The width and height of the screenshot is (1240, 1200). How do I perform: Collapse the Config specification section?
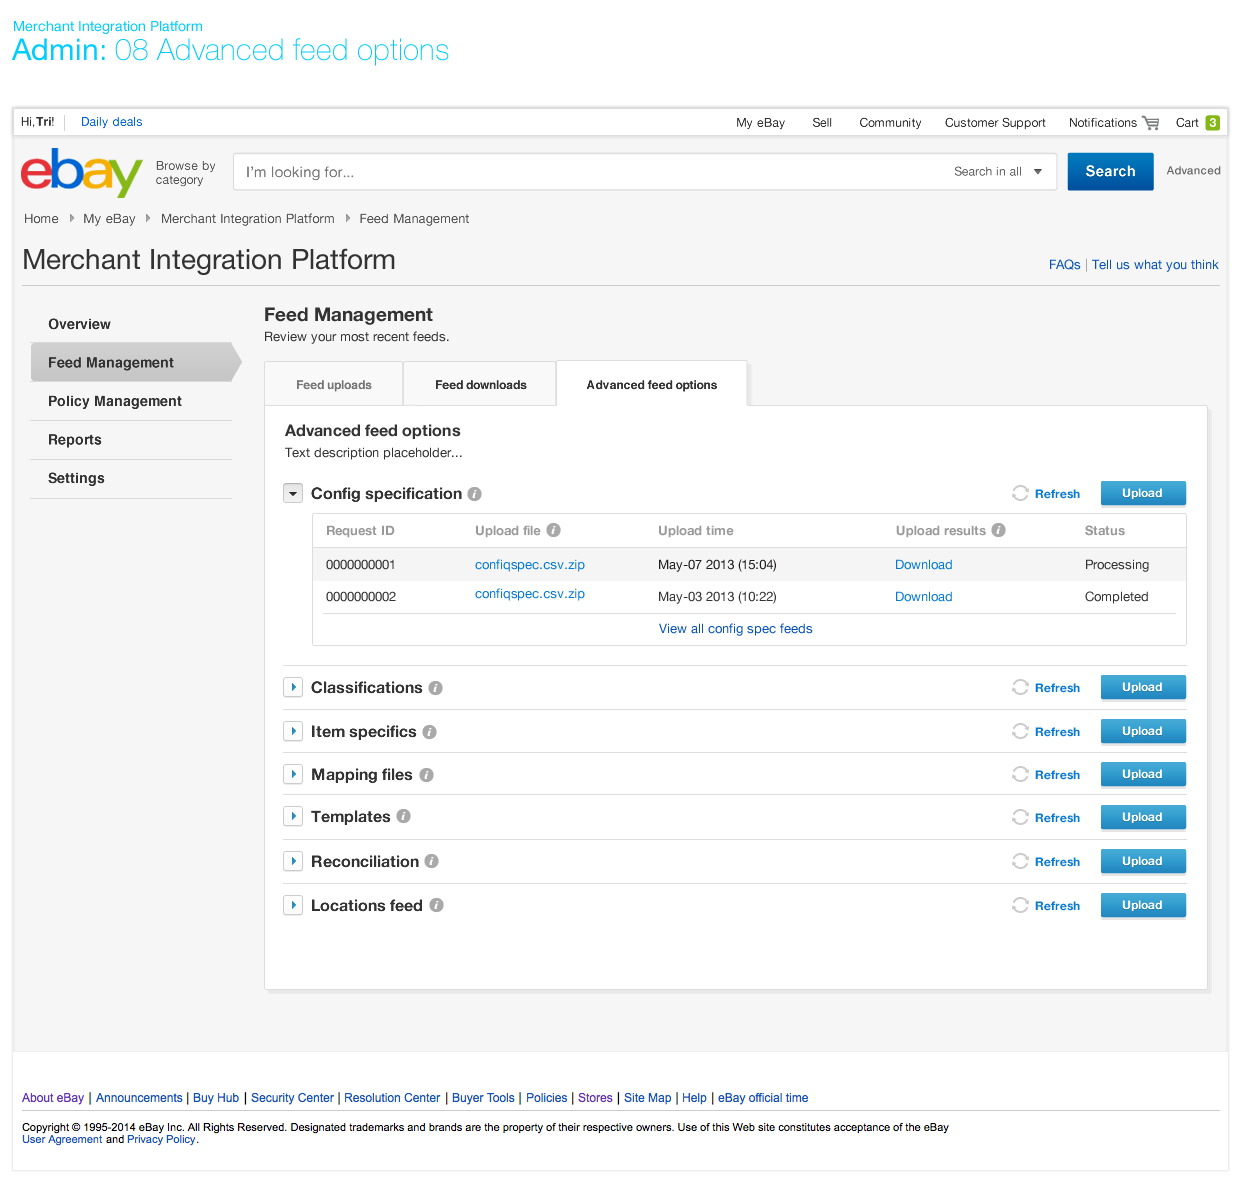point(293,493)
